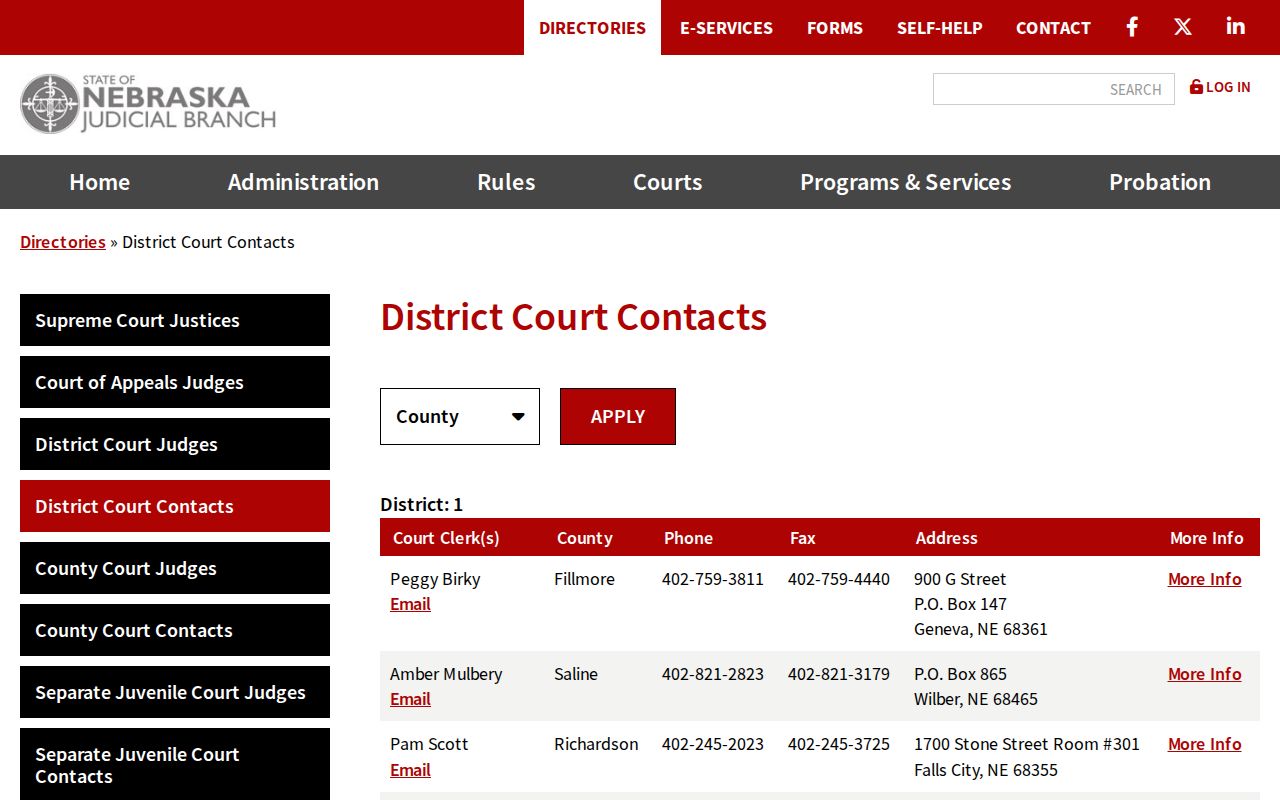This screenshot has width=1280, height=800.
Task: Open Separate Juvenile Court Judges sidebar link
Action: click(175, 692)
